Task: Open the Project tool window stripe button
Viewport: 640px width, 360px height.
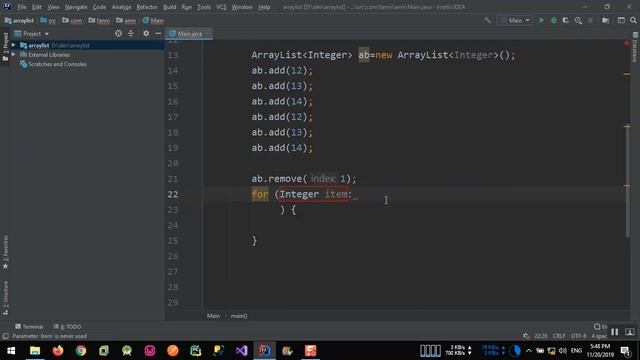Action: pos(5,47)
